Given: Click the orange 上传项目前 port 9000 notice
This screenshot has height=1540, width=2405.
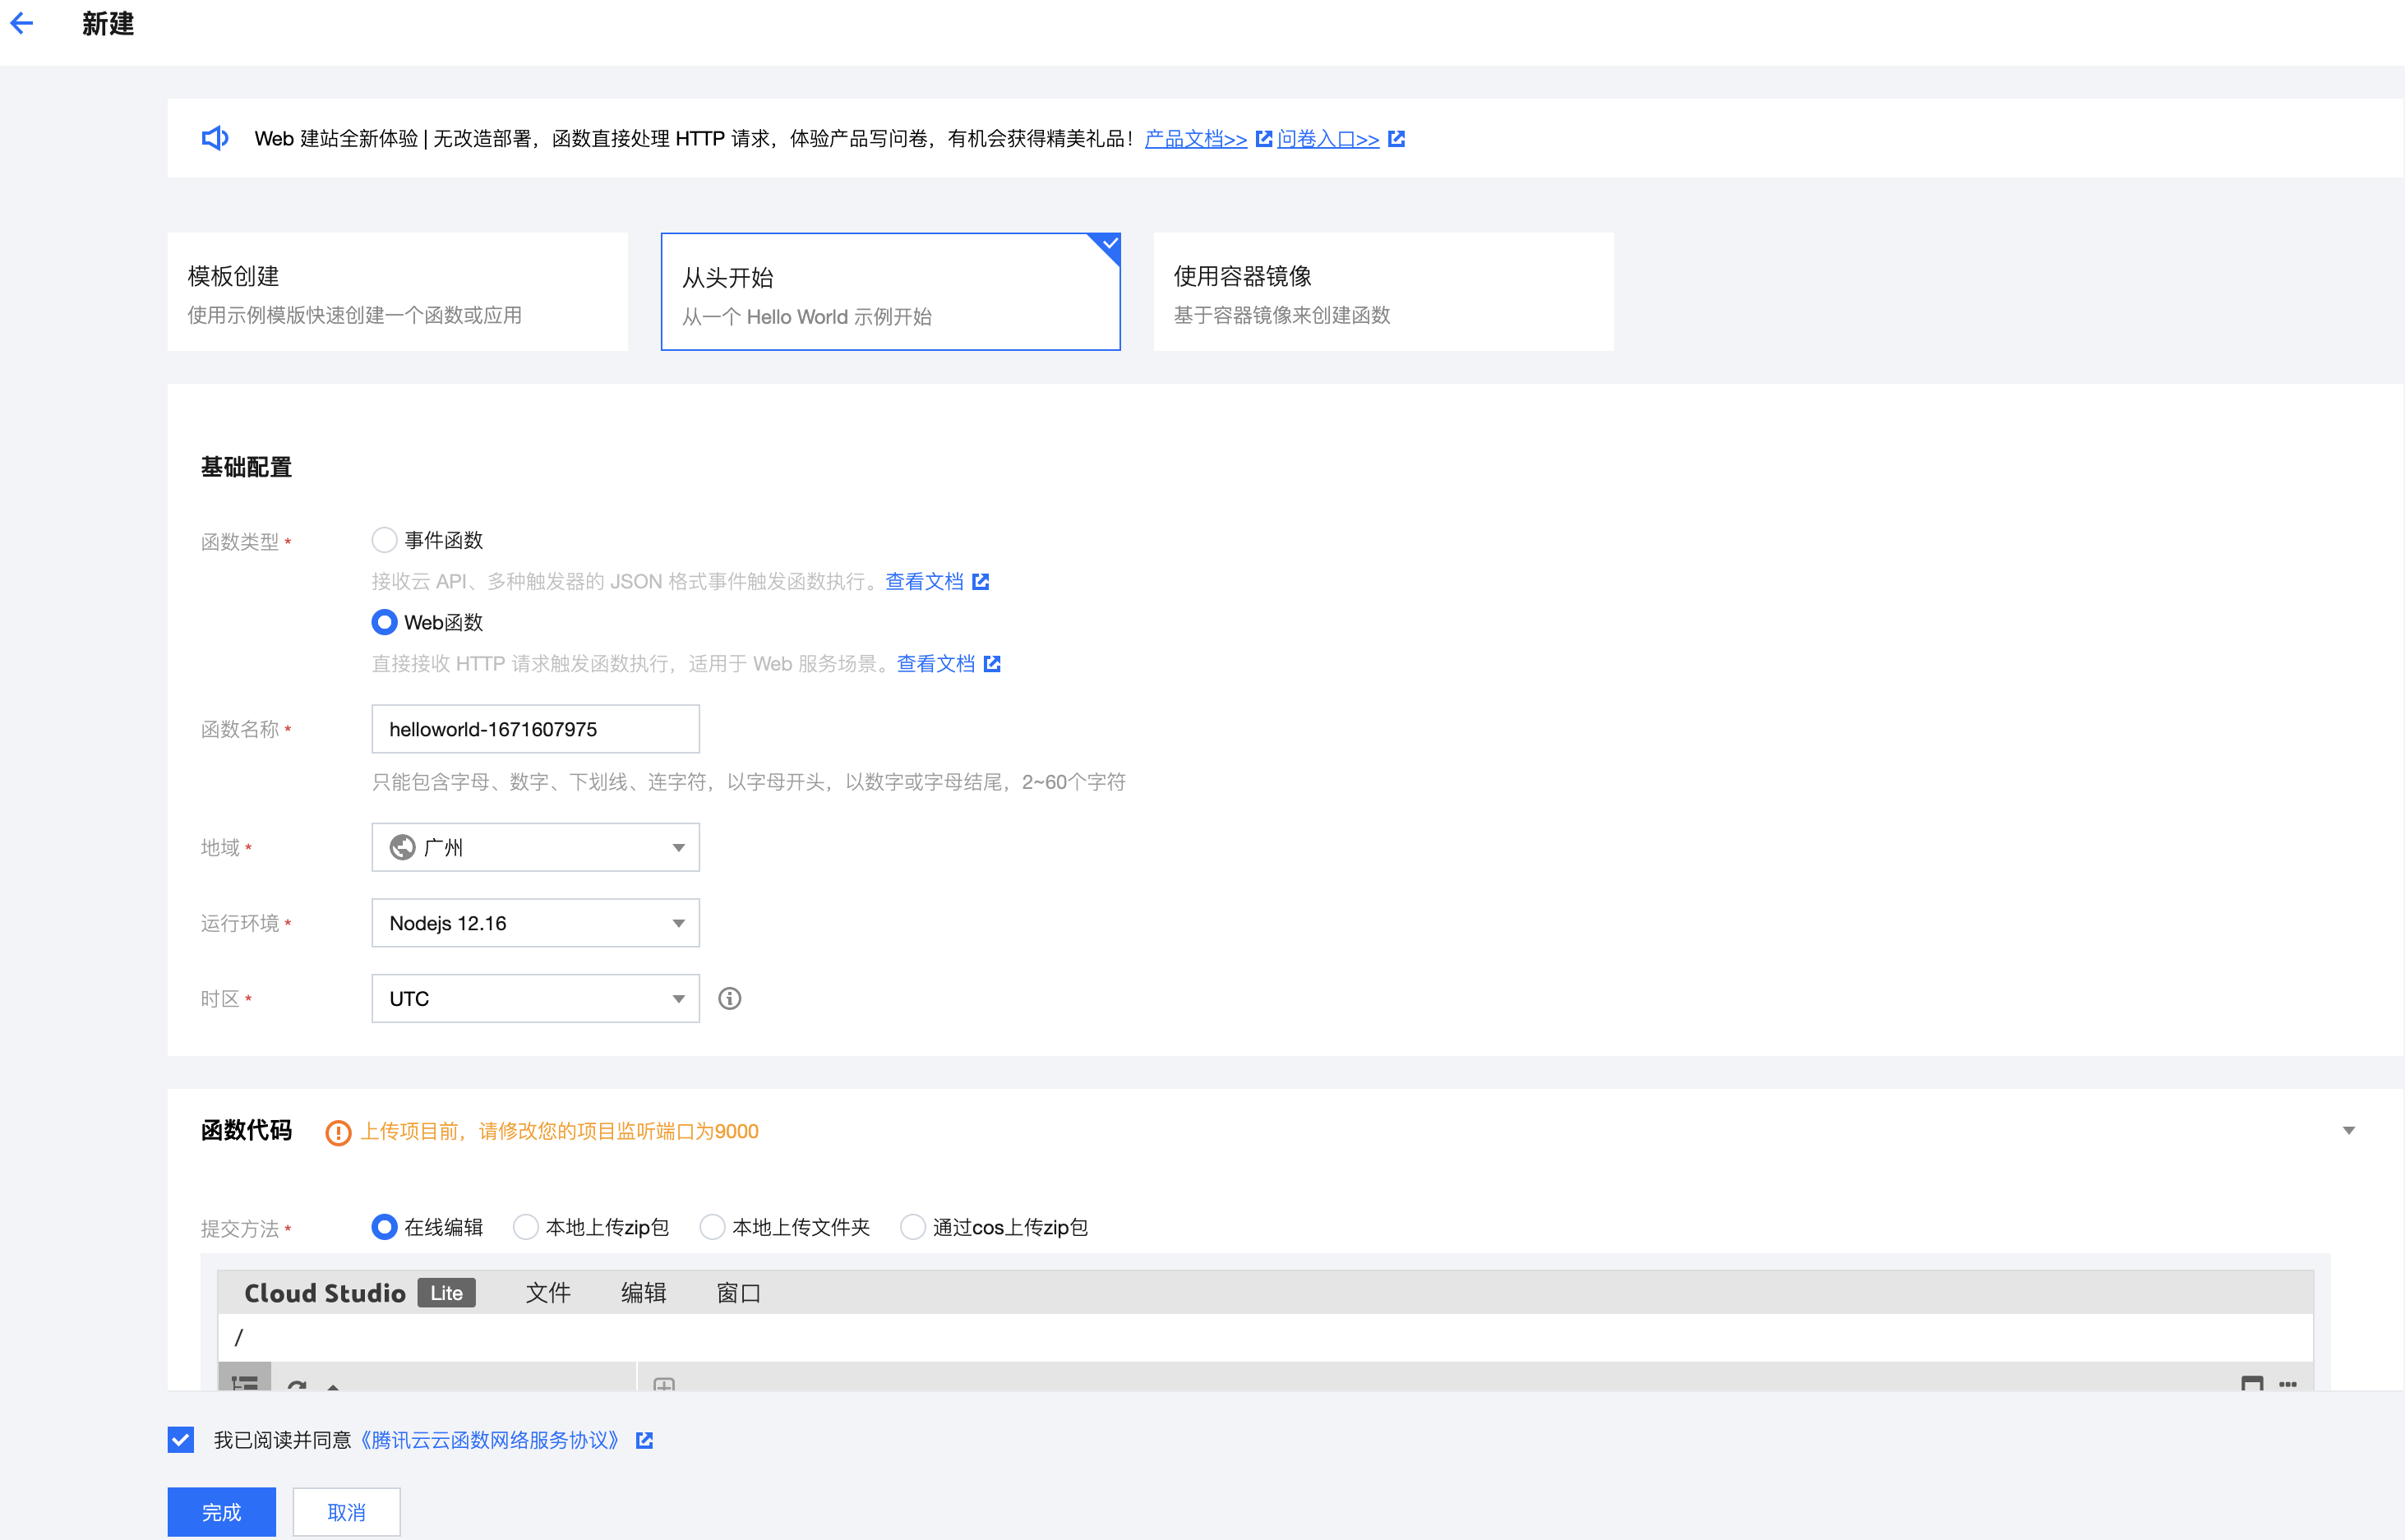Looking at the screenshot, I should click(559, 1132).
